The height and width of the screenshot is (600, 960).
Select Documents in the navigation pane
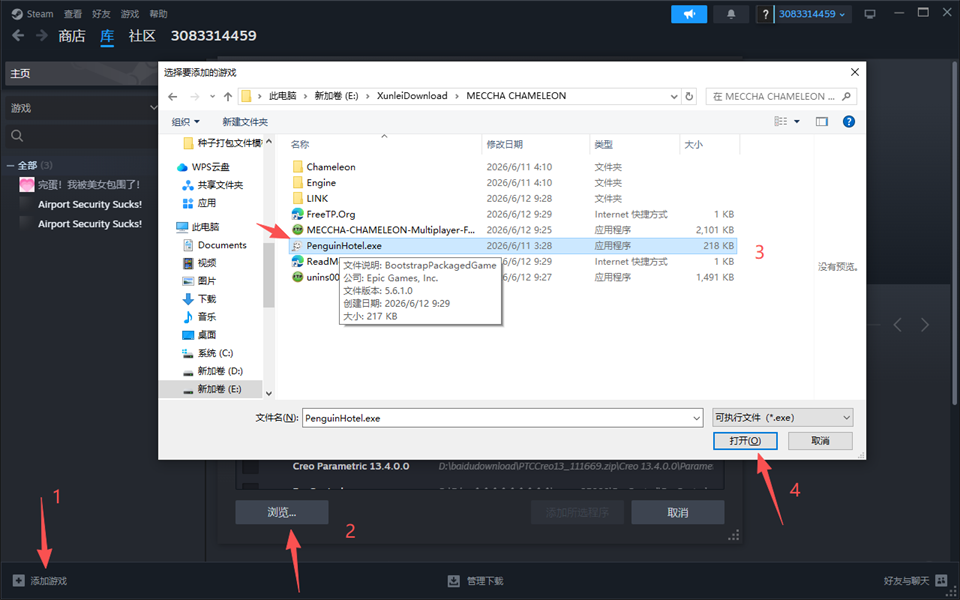[222, 245]
